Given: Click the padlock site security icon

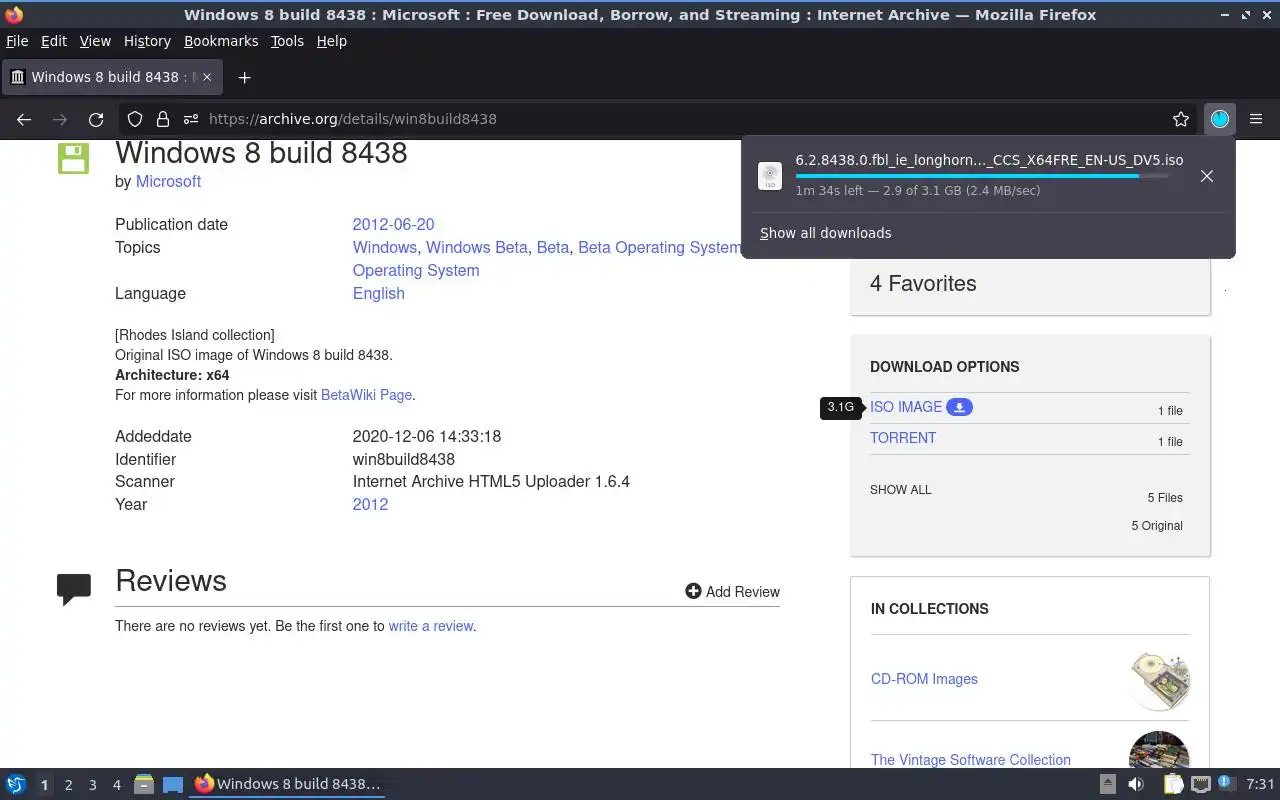Looking at the screenshot, I should (x=163, y=119).
